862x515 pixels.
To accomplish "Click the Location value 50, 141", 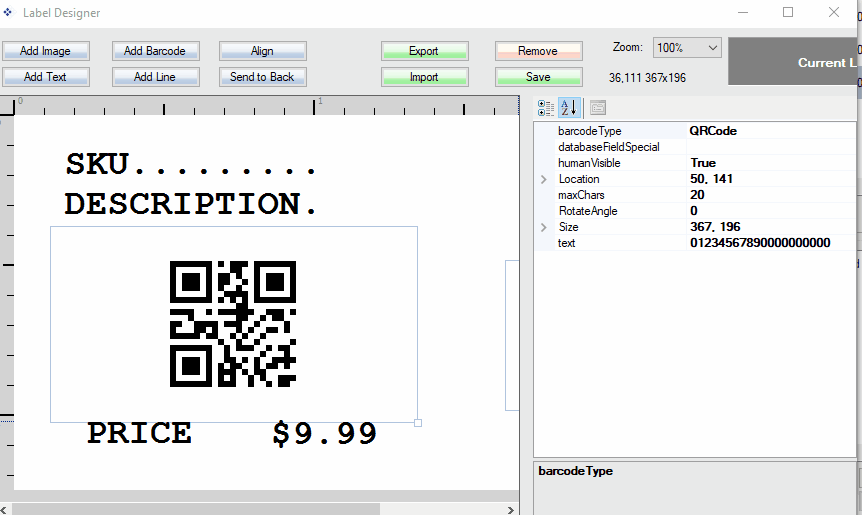I will pos(771,179).
